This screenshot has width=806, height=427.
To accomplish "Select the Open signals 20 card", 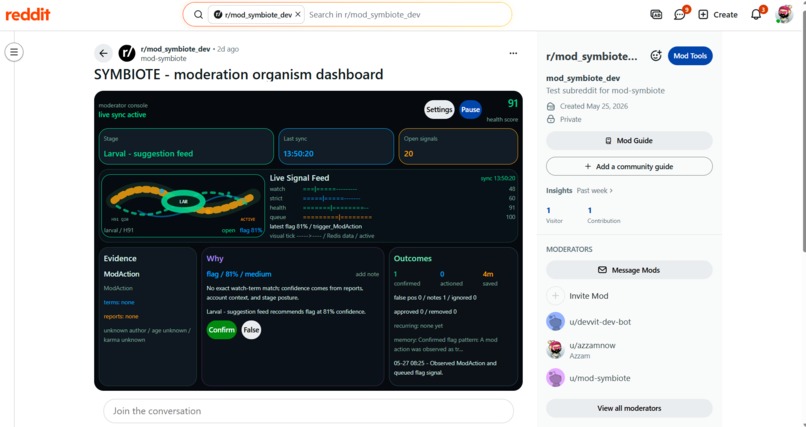I will (x=458, y=146).
